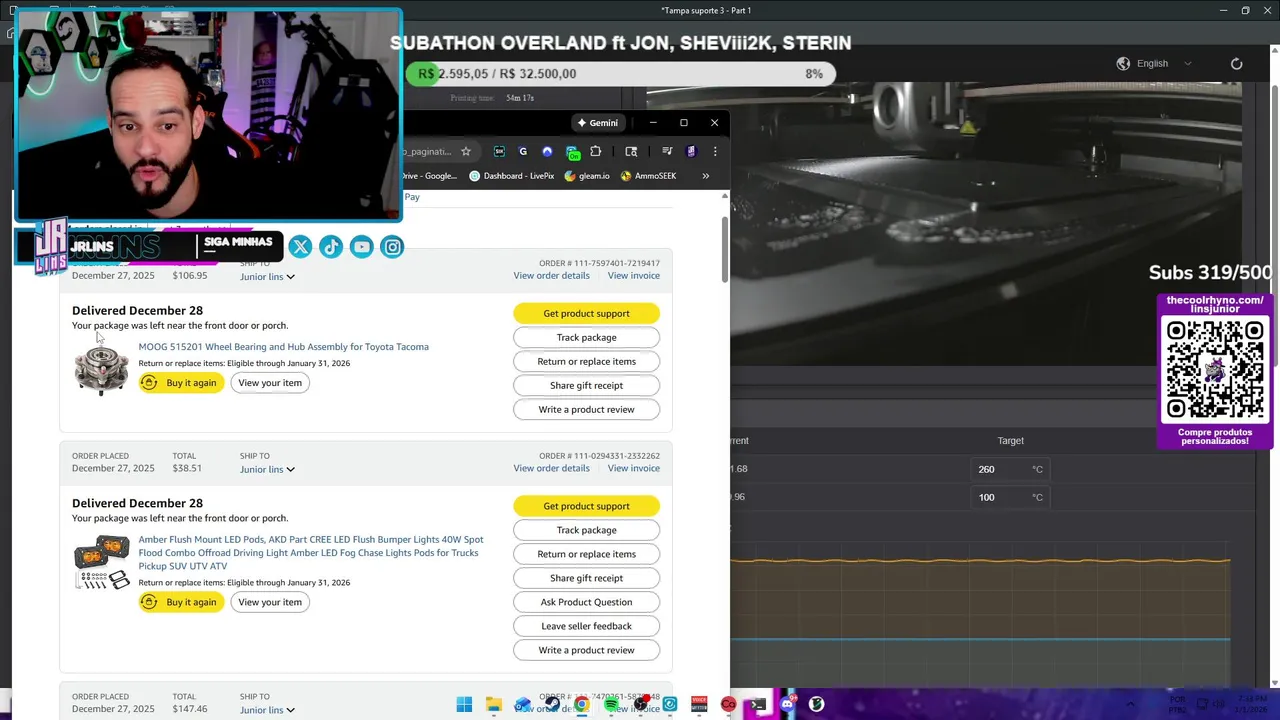
Task: Open the Dashboard - LivePix bookmark
Action: pyautogui.click(x=511, y=176)
